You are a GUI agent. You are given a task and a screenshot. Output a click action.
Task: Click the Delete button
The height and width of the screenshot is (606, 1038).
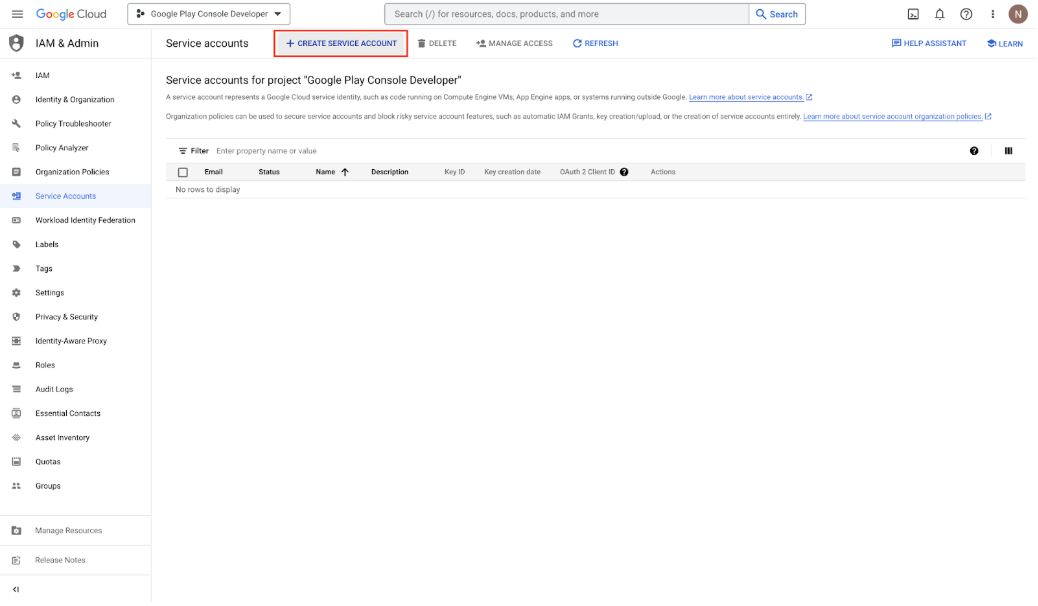pos(437,43)
